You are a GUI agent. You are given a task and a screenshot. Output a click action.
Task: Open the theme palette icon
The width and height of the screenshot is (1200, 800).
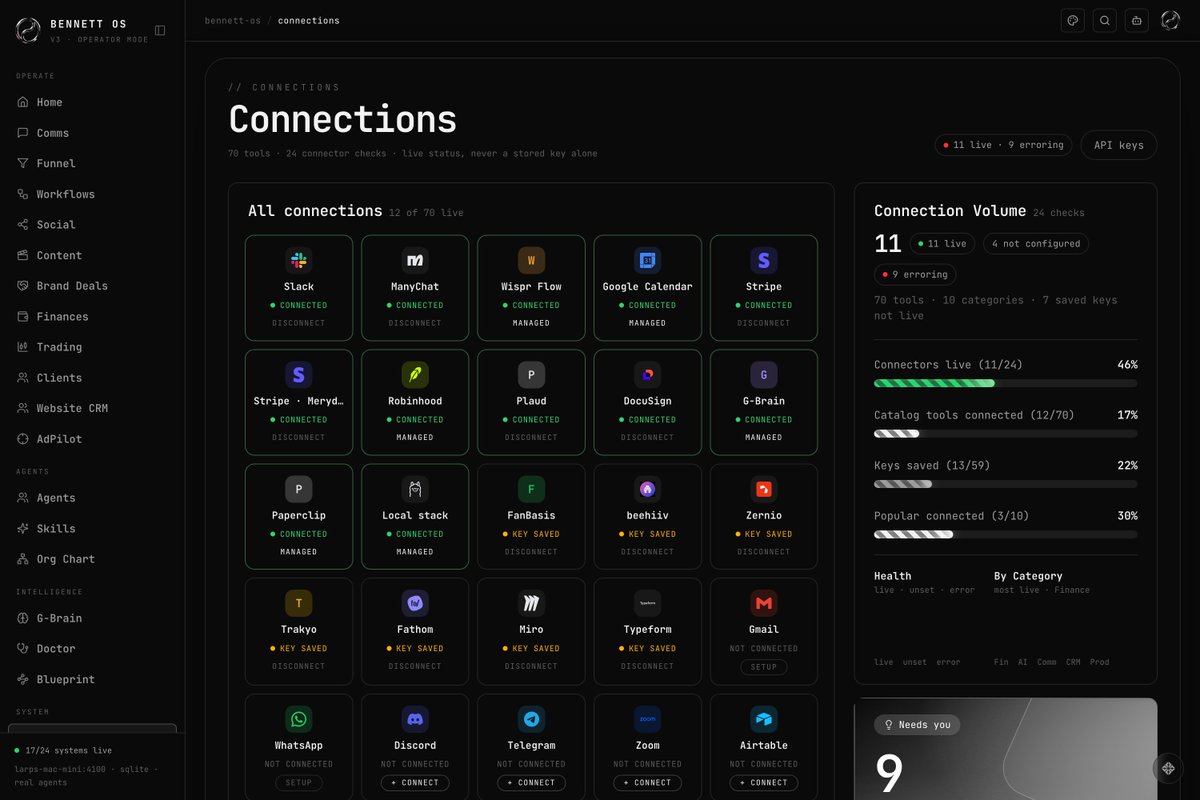[1072, 20]
